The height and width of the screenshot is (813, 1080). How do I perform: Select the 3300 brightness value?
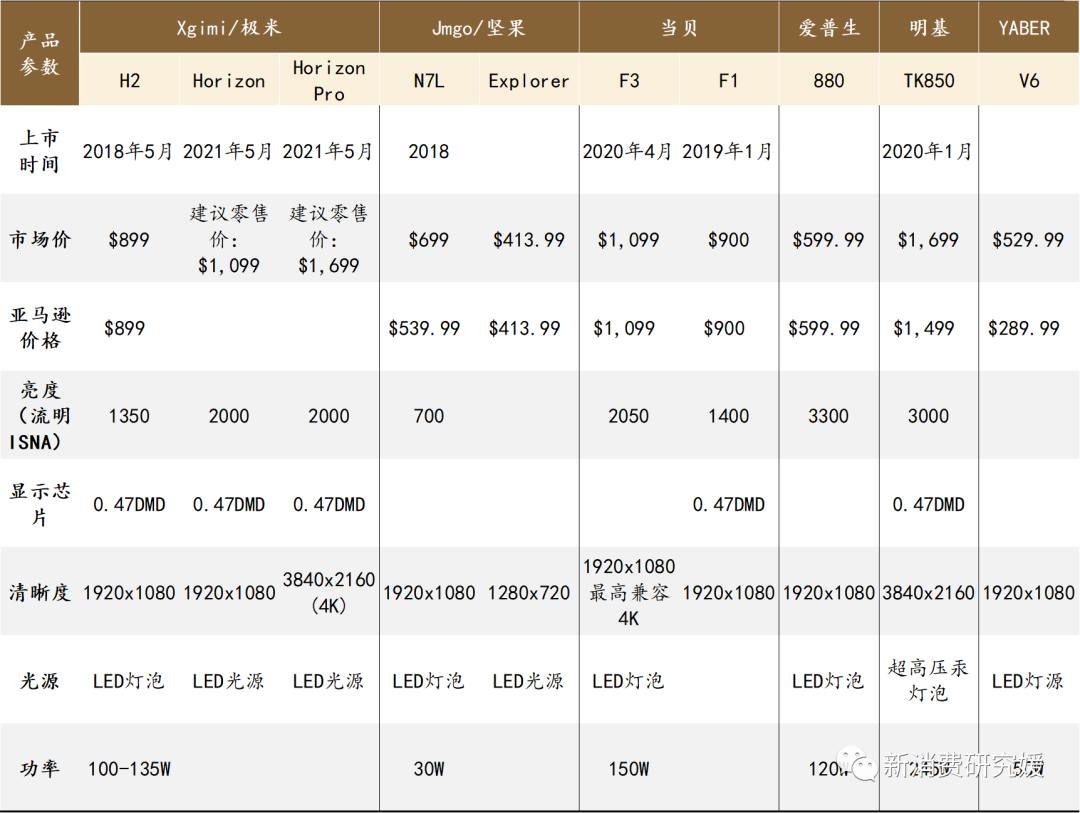pyautogui.click(x=829, y=416)
